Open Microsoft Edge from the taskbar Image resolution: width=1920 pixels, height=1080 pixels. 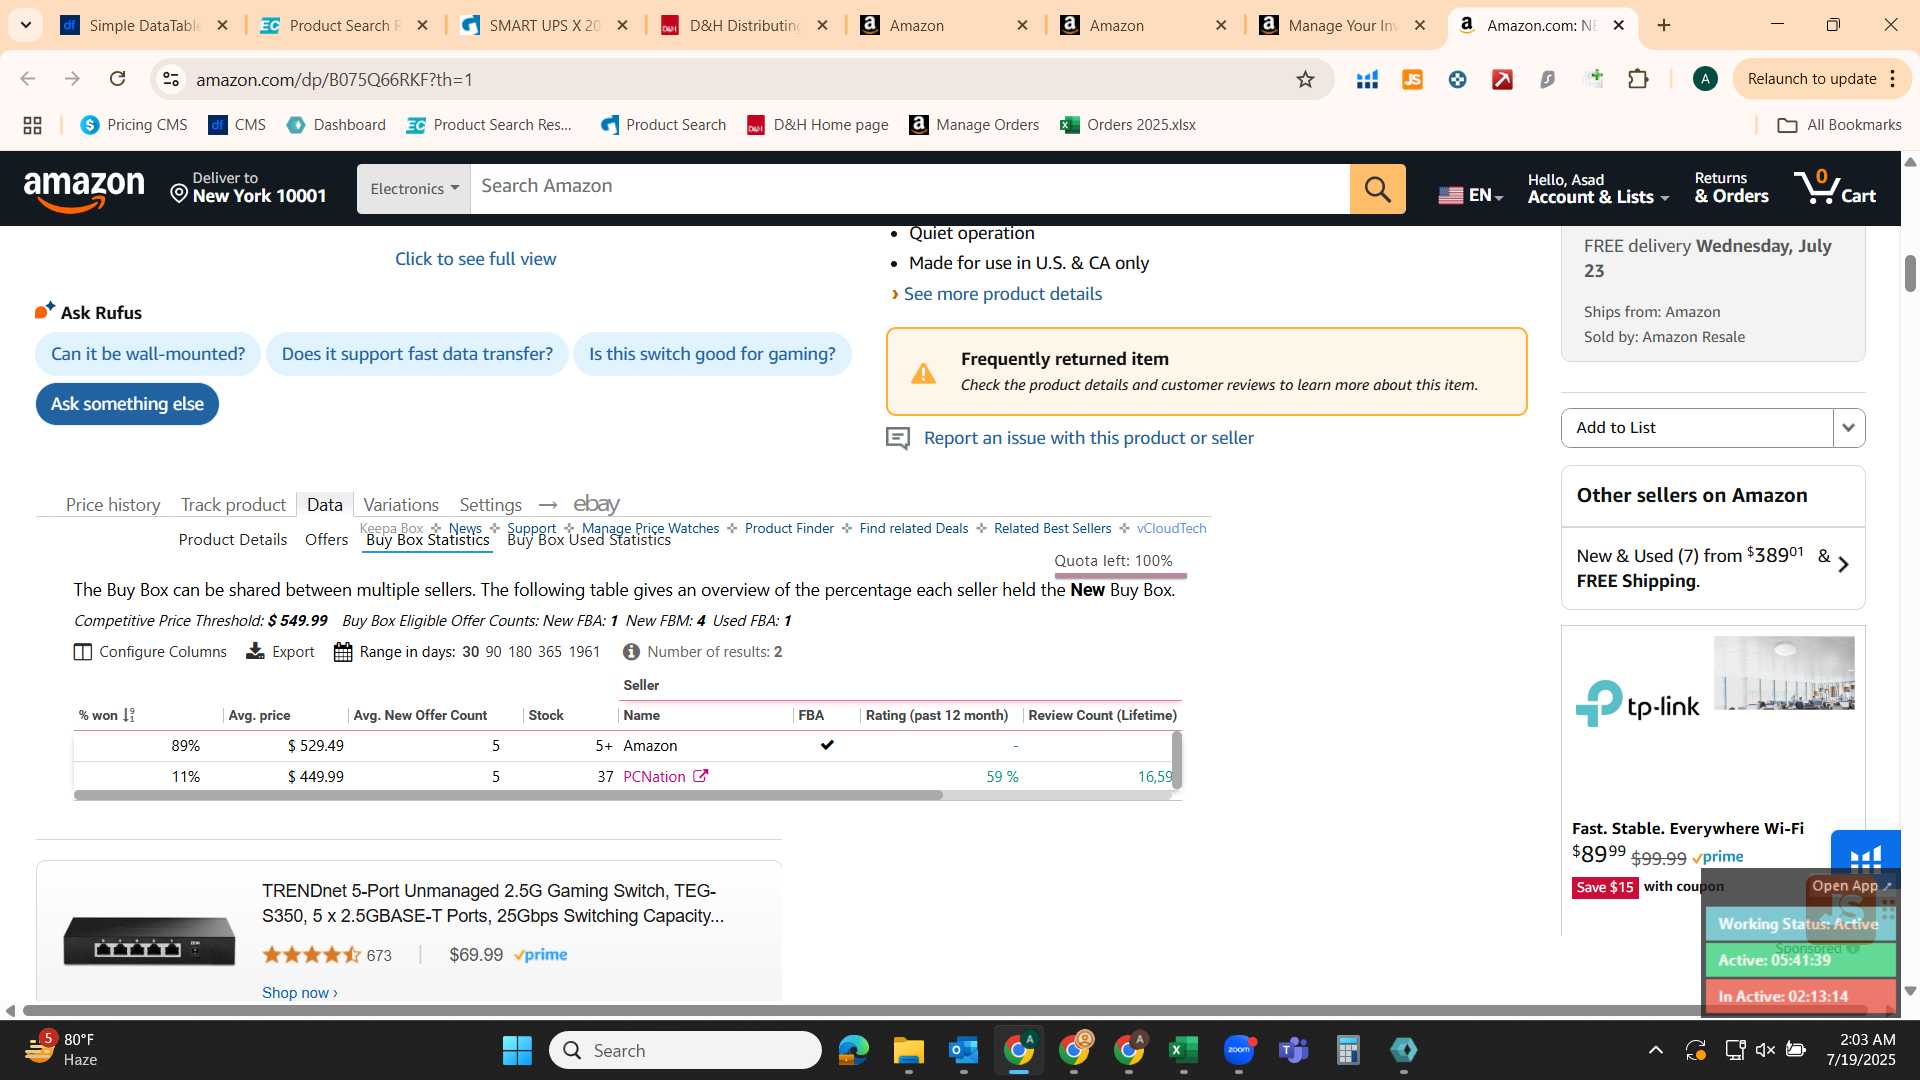tap(854, 1050)
